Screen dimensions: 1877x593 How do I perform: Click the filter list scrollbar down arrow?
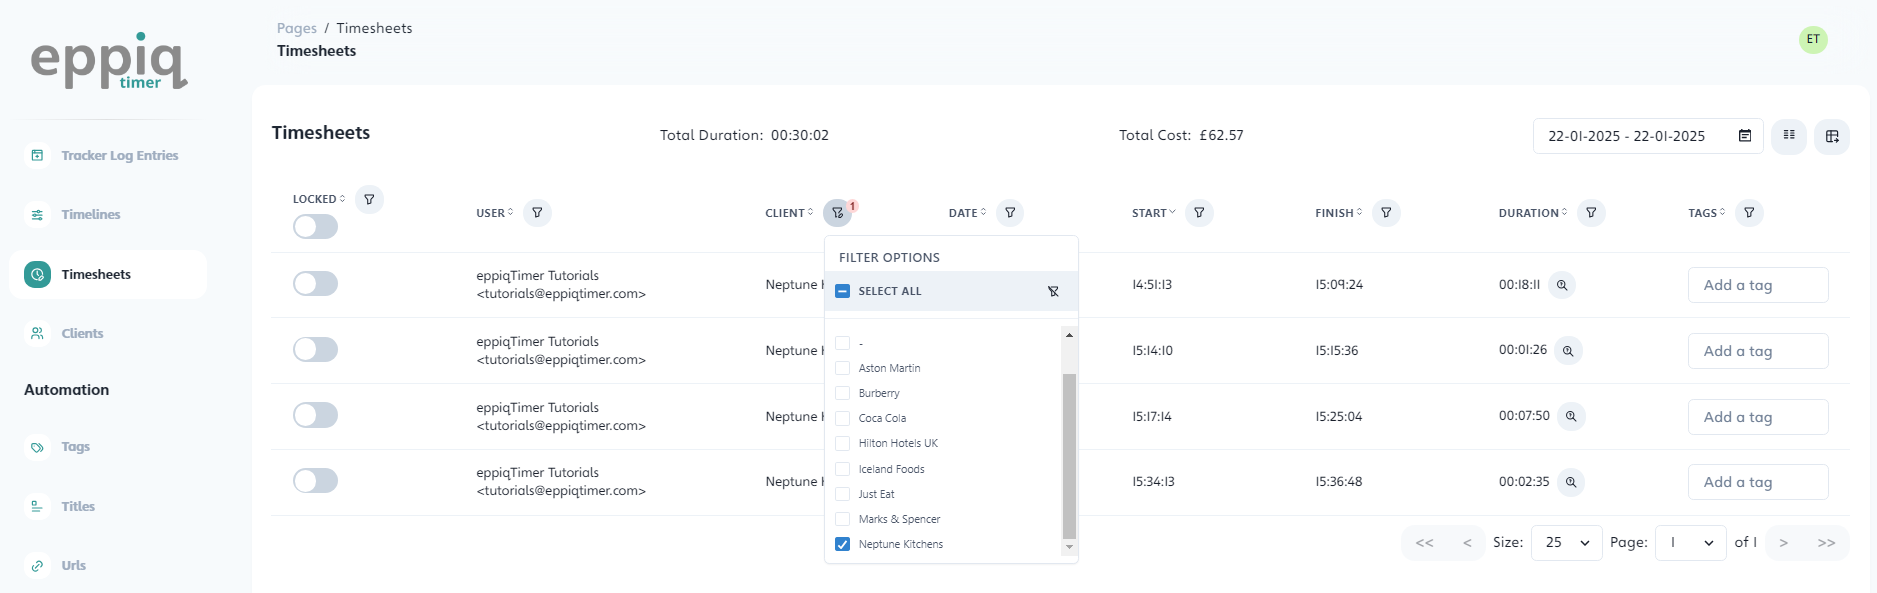click(x=1069, y=547)
